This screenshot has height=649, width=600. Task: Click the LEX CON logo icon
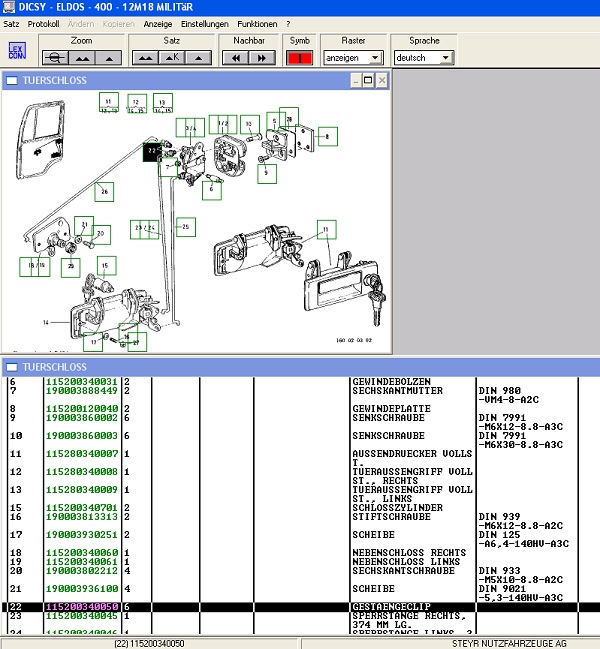(16, 51)
